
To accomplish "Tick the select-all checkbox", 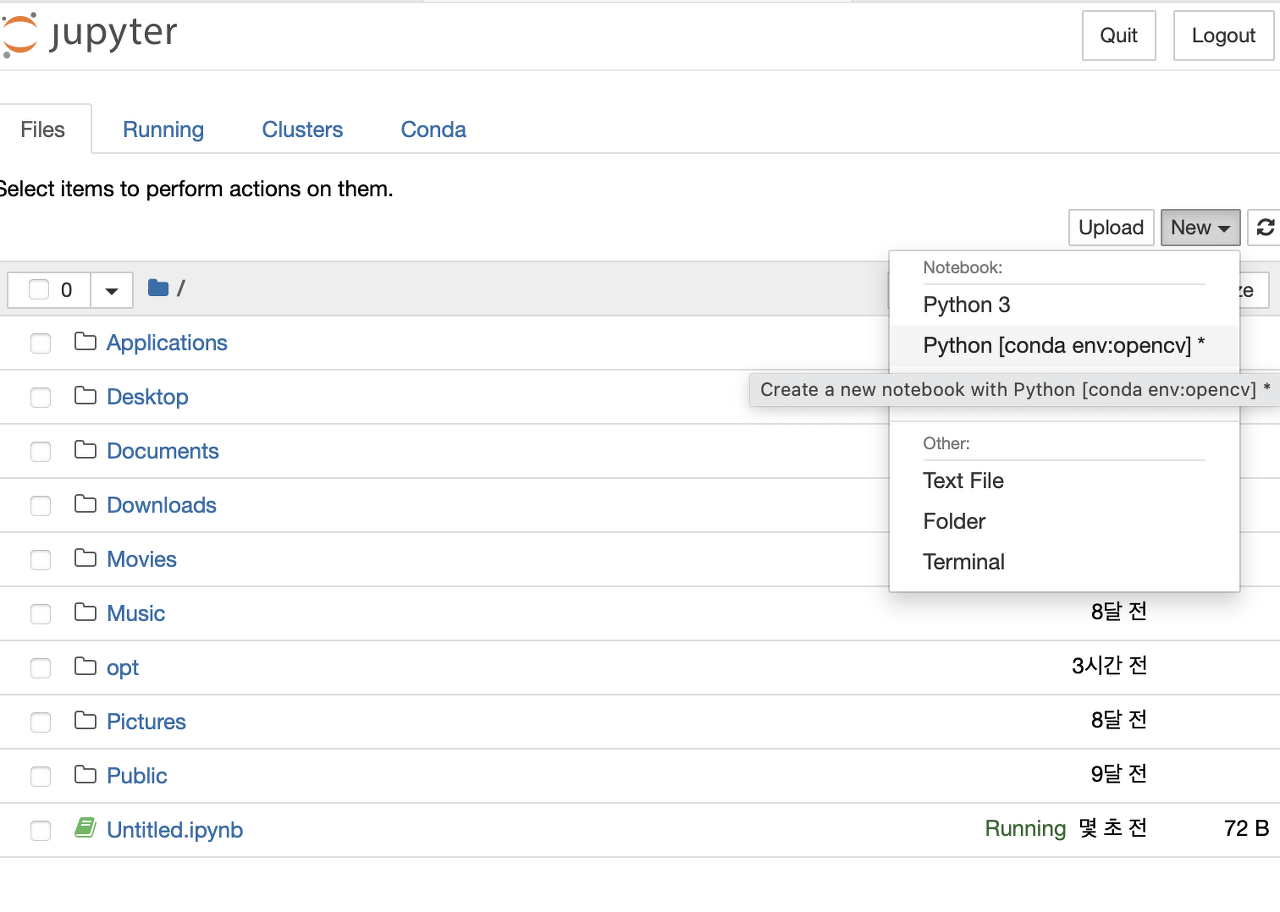I will (39, 290).
